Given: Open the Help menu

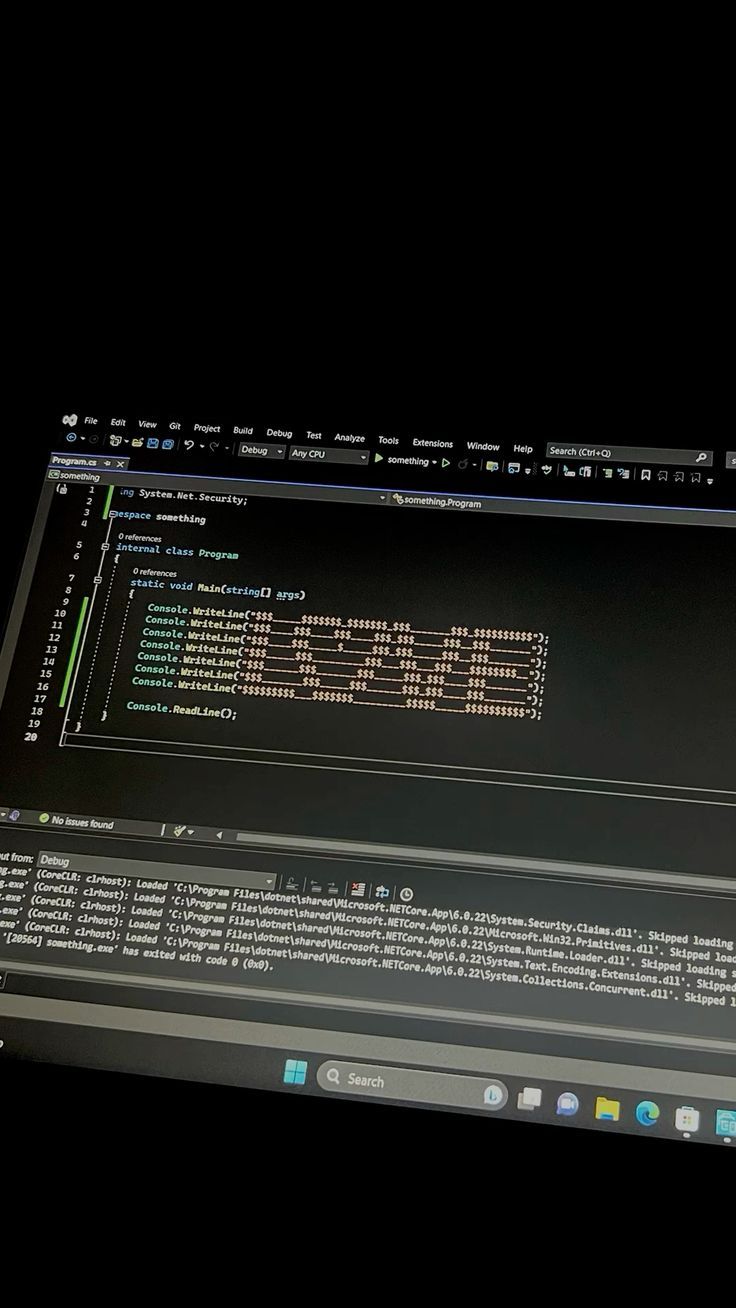Looking at the screenshot, I should pos(523,448).
